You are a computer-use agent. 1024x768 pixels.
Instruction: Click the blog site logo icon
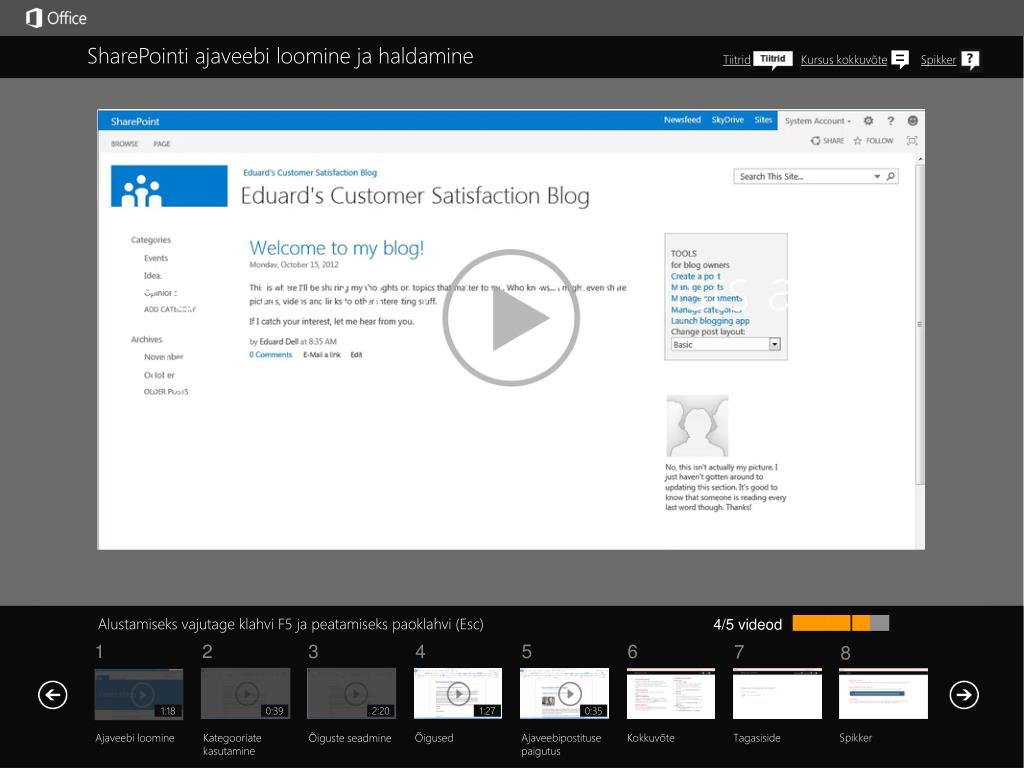click(x=169, y=186)
